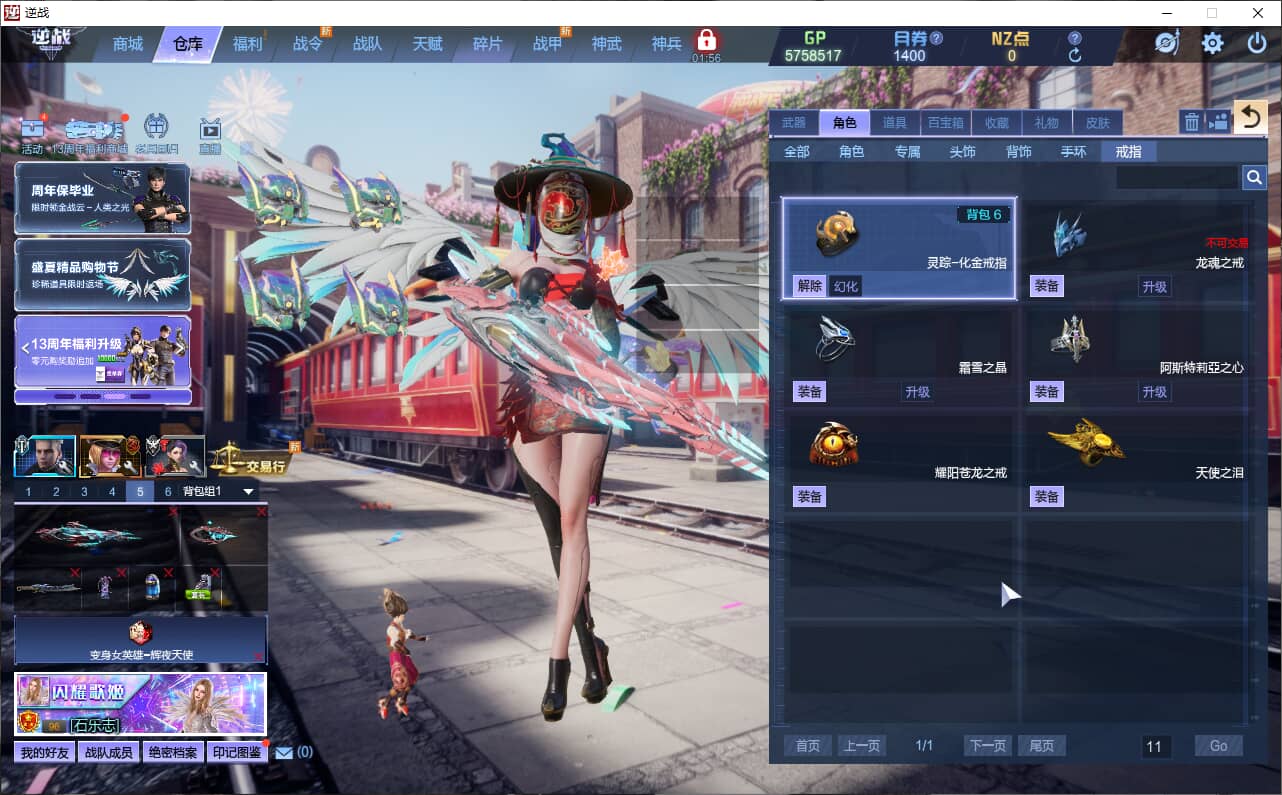Viewport: 1282px width, 795px height.
Task: Switch to the 武器 inventory tab
Action: 793,123
